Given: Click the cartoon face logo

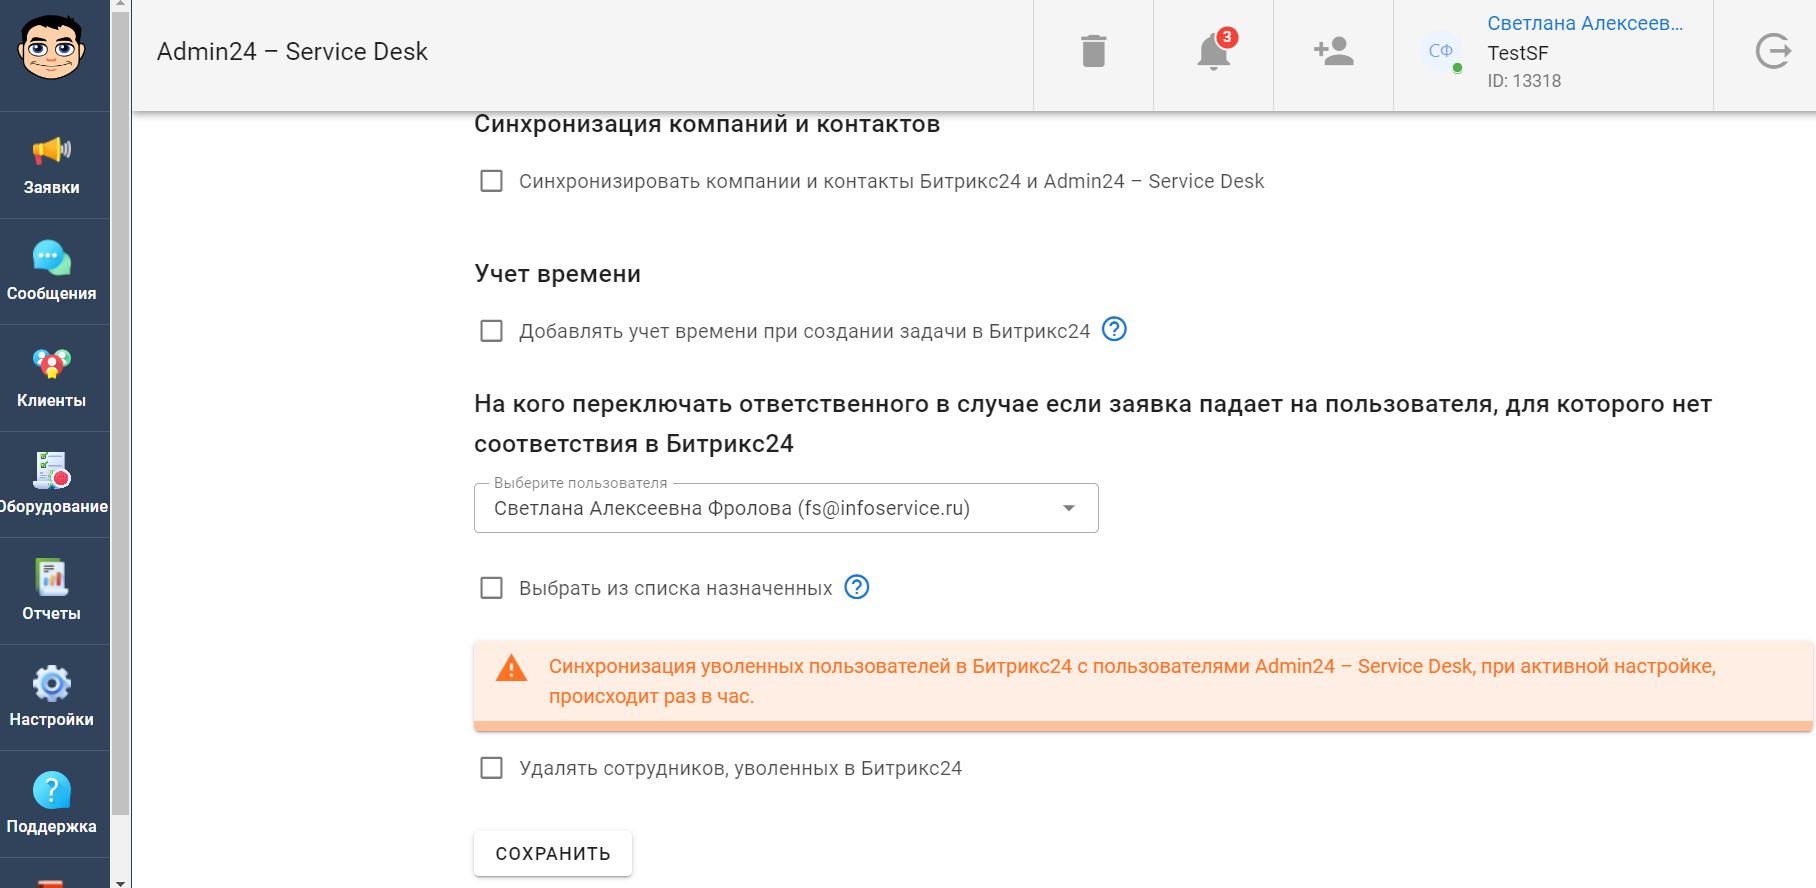Looking at the screenshot, I should pyautogui.click(x=51, y=48).
